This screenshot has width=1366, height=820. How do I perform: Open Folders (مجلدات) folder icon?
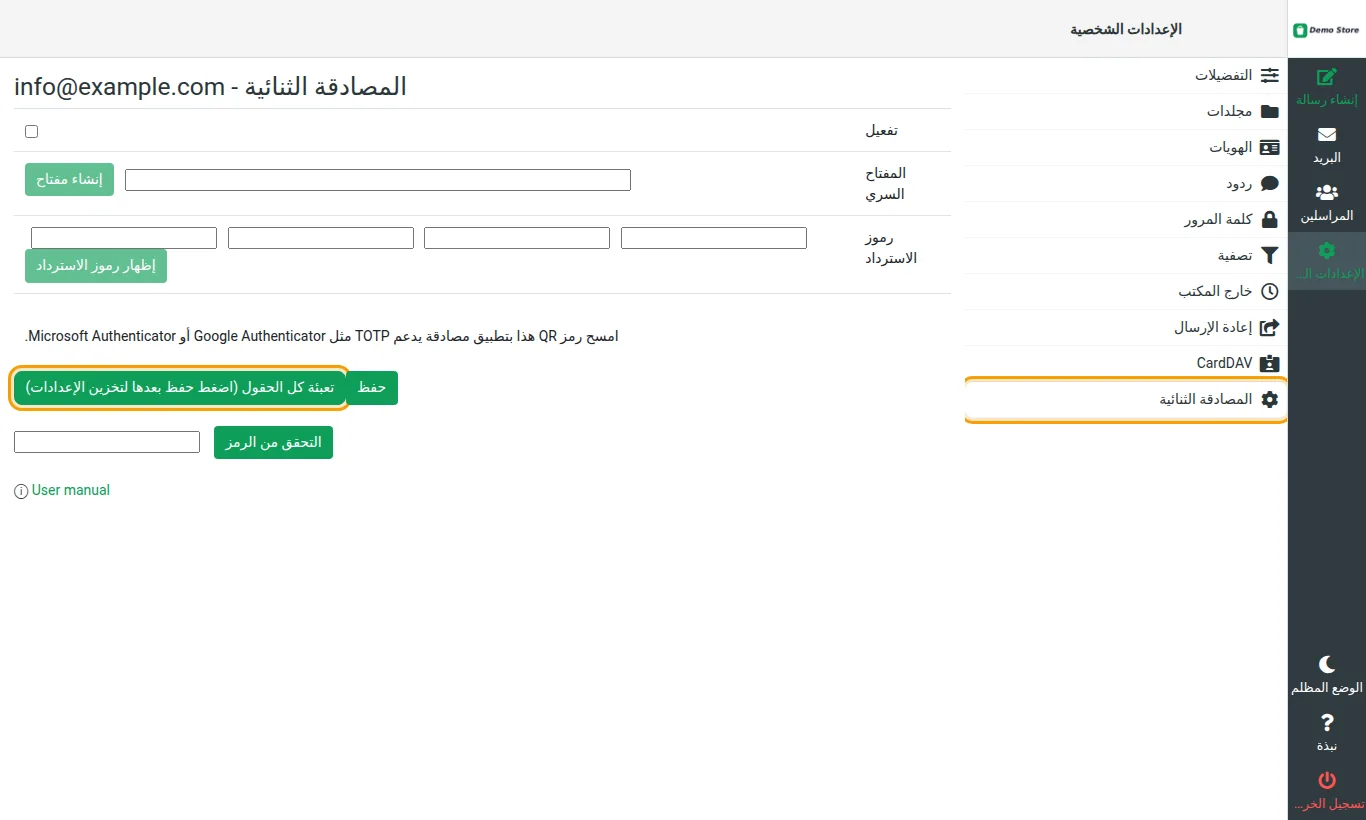coord(1270,112)
